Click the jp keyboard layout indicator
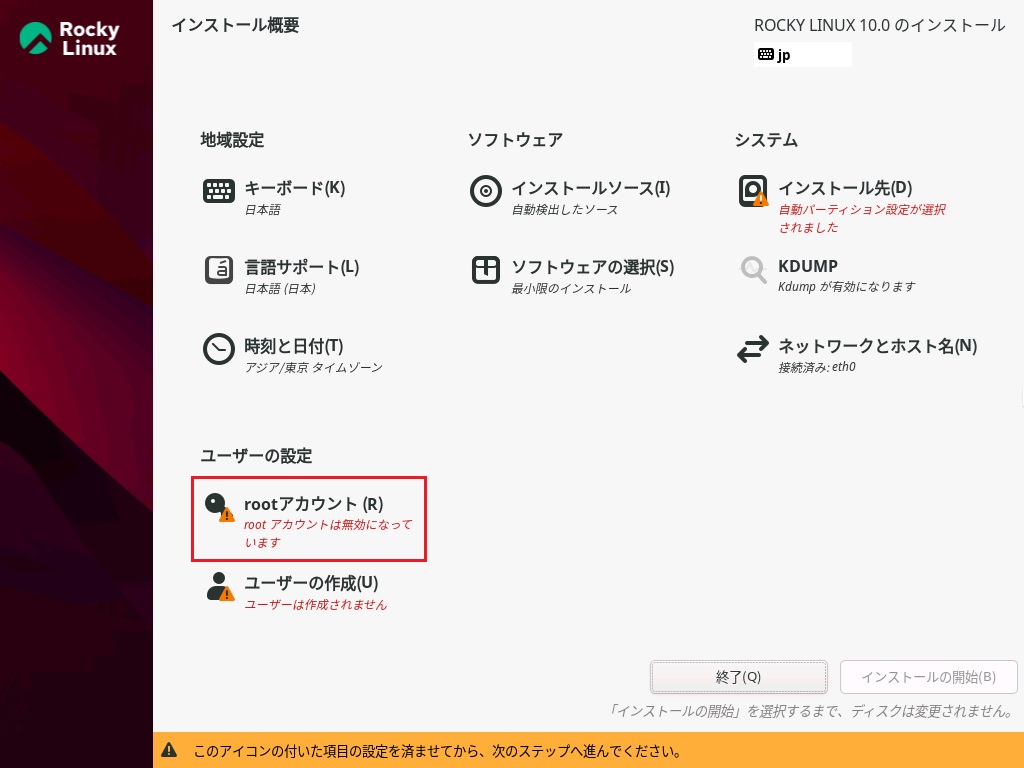 [x=802, y=55]
